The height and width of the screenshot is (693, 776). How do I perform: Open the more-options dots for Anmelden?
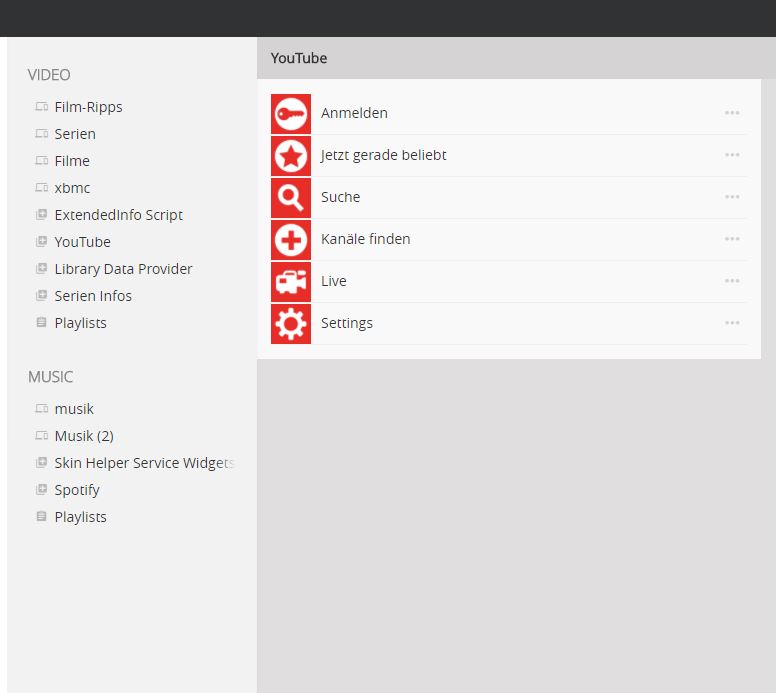[x=732, y=113]
